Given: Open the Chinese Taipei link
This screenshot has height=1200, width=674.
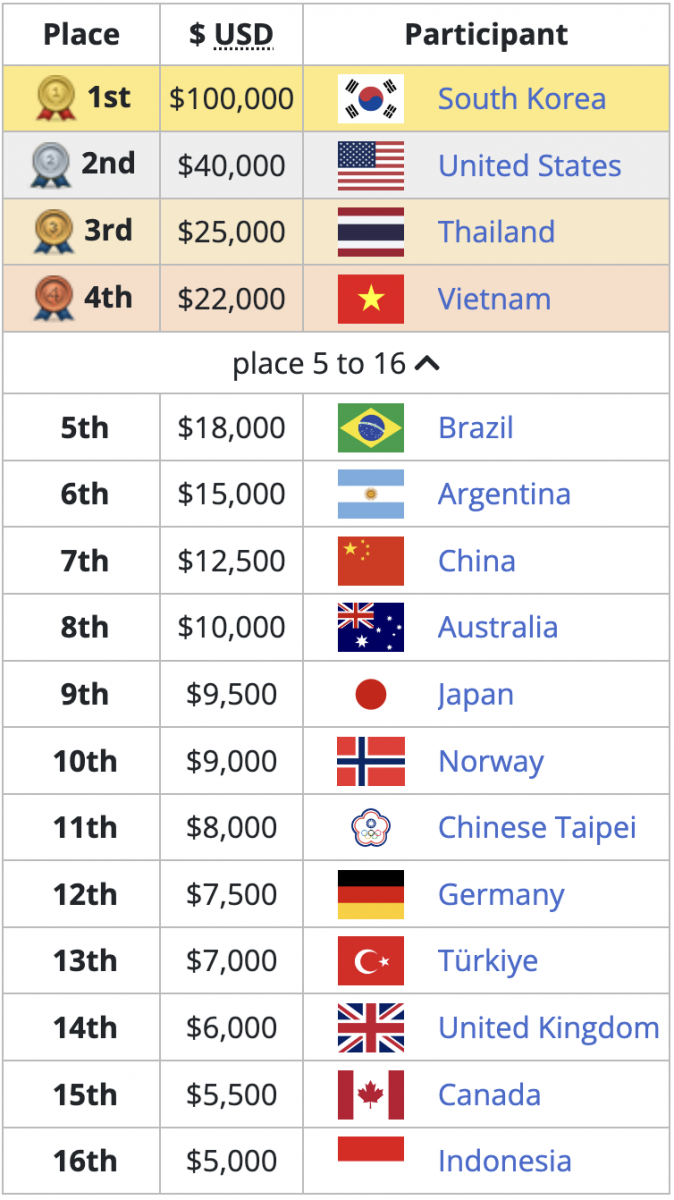Looking at the screenshot, I should click(537, 828).
